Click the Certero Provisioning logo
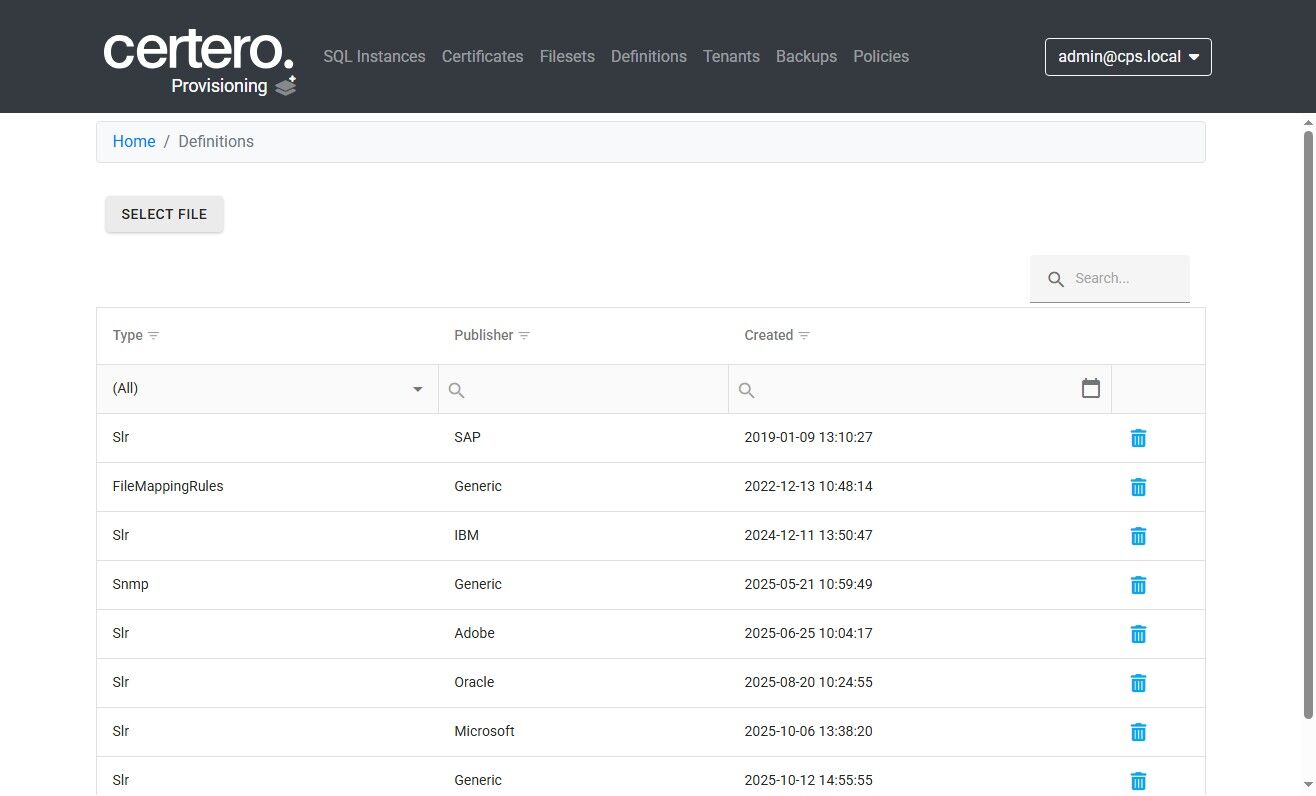This screenshot has width=1316, height=796. click(x=200, y=62)
